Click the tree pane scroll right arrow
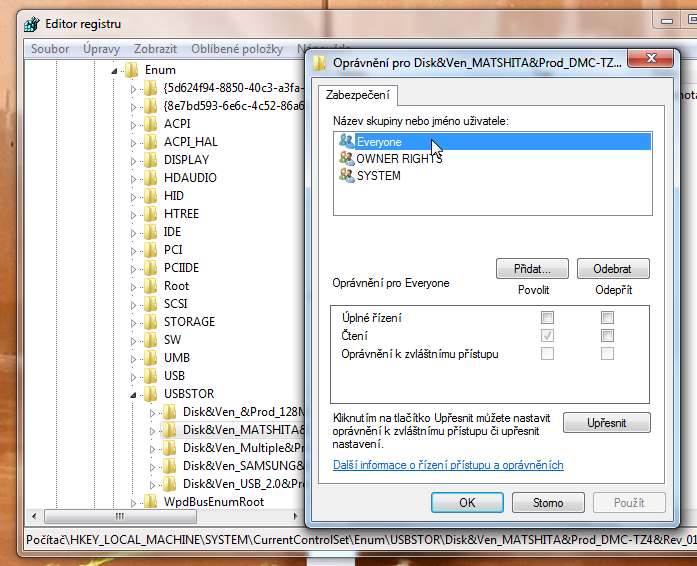This screenshot has height=566, width=697. 295,516
